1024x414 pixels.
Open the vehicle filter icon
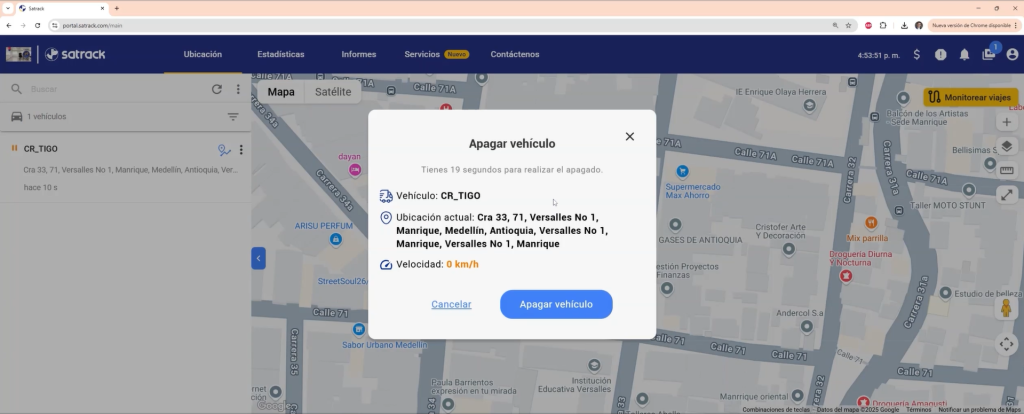click(x=232, y=116)
